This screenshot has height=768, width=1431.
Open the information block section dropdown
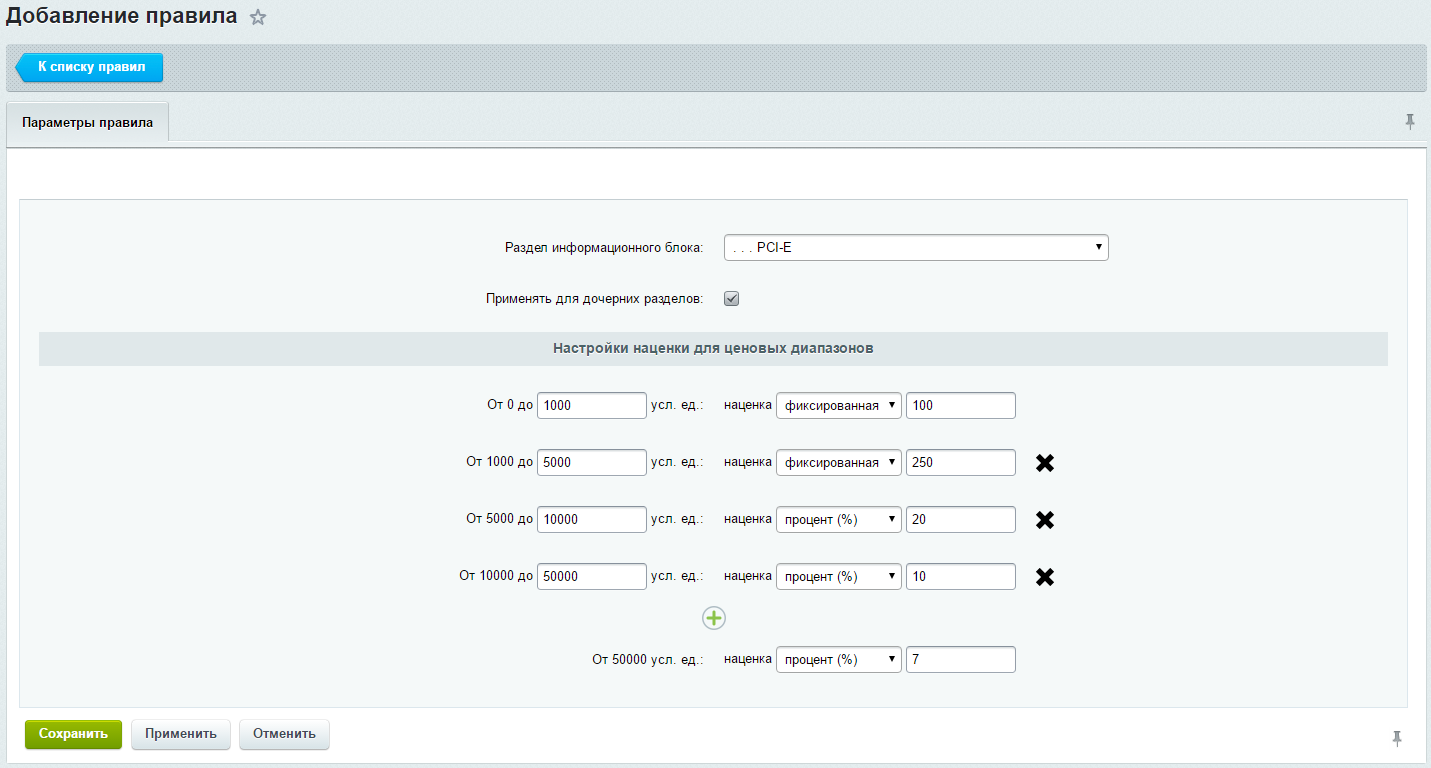click(x=915, y=247)
